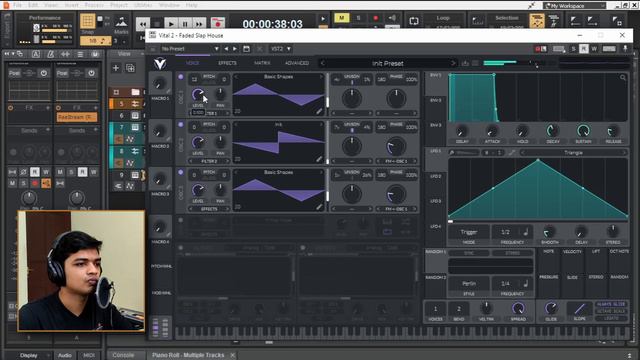Select previous OSC 2 wavetable arrow
640x360 pixels.
click(236, 124)
